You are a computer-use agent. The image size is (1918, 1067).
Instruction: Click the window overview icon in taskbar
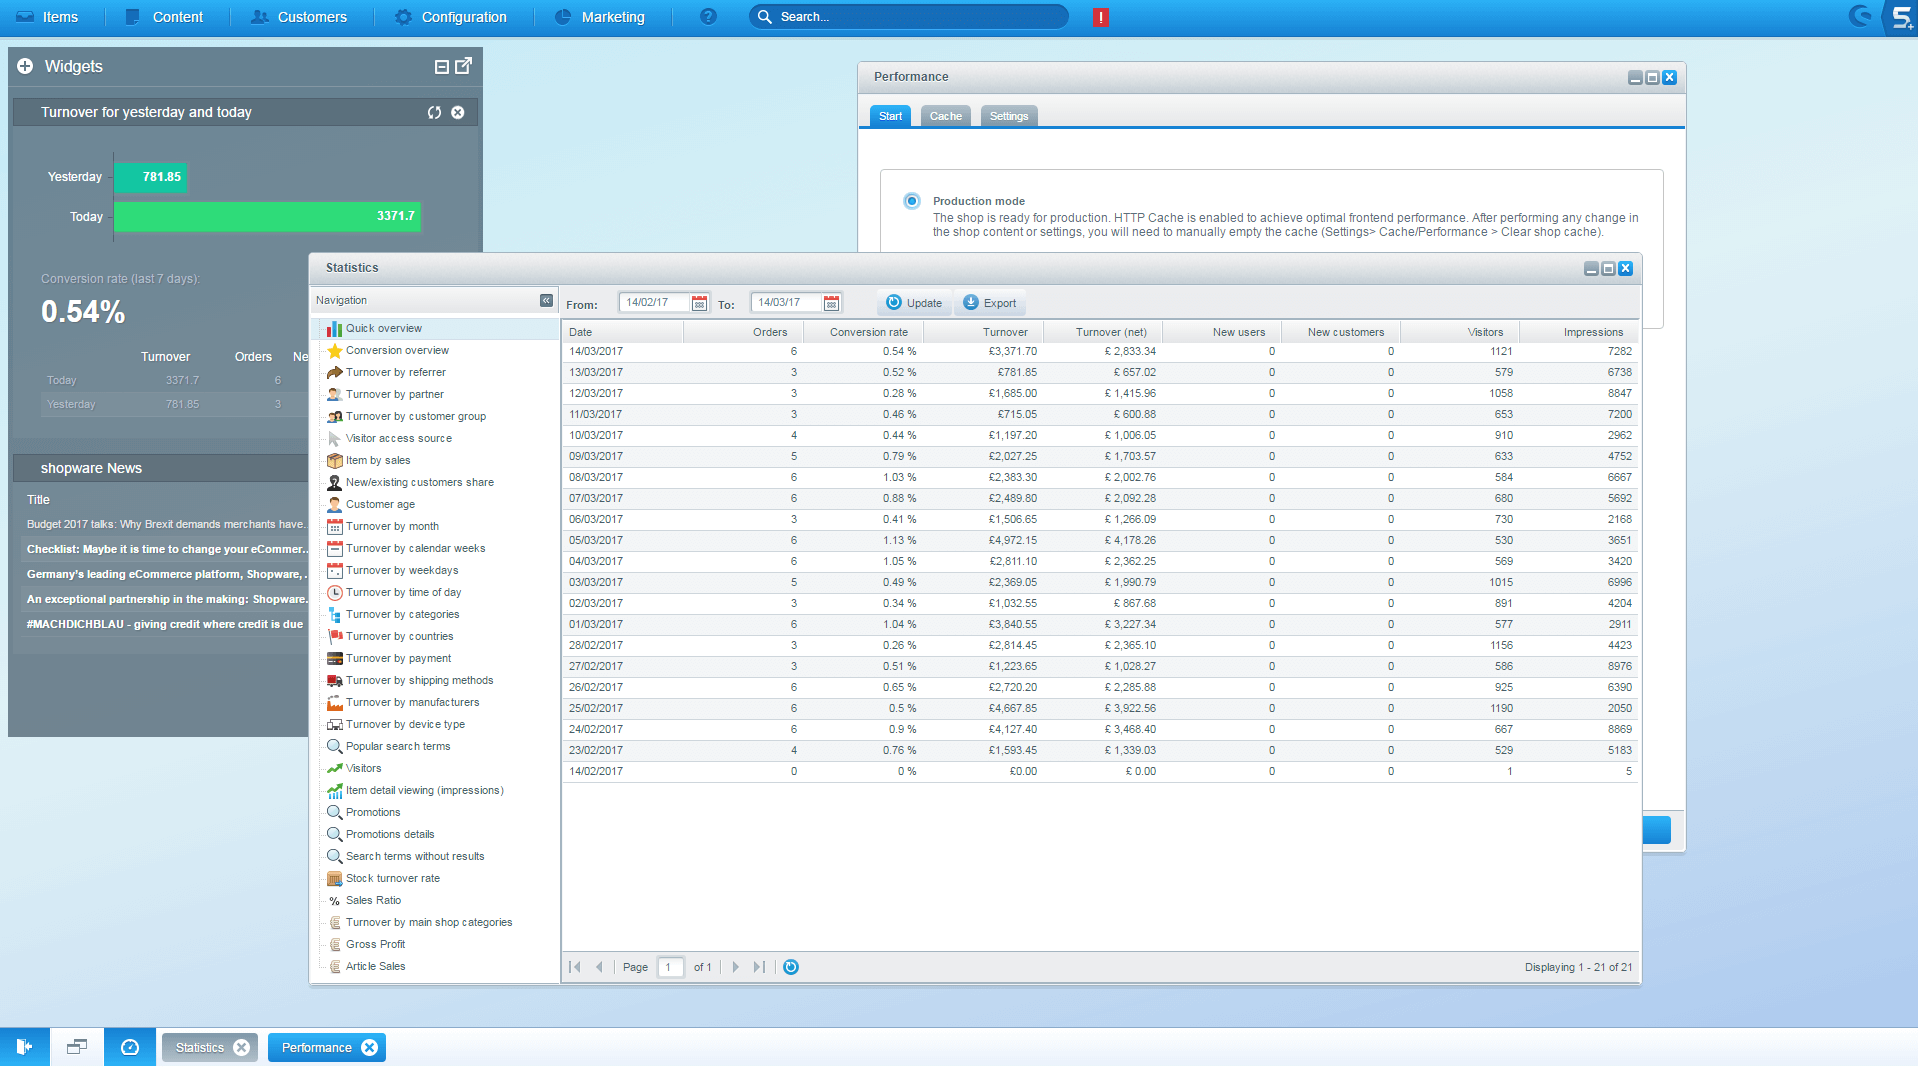[77, 1047]
